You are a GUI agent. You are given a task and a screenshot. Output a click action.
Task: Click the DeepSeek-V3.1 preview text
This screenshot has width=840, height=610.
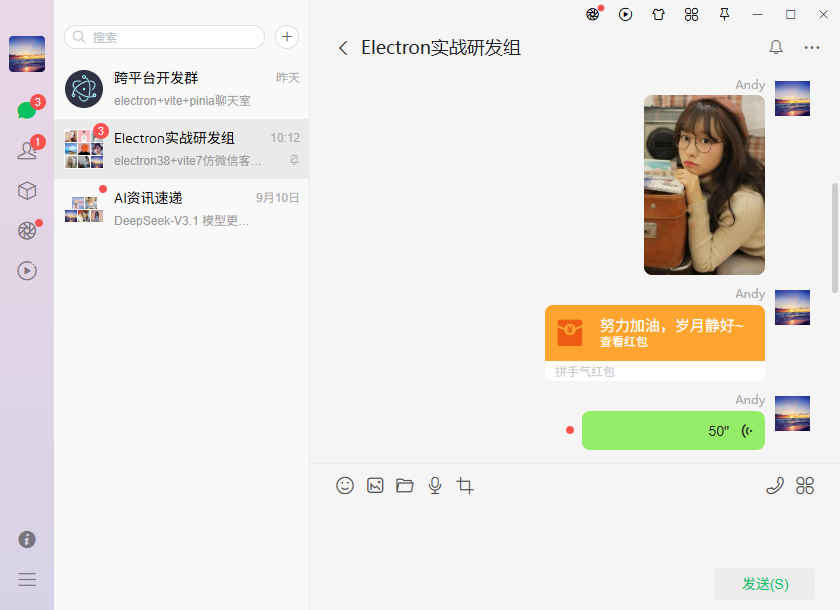pos(182,221)
